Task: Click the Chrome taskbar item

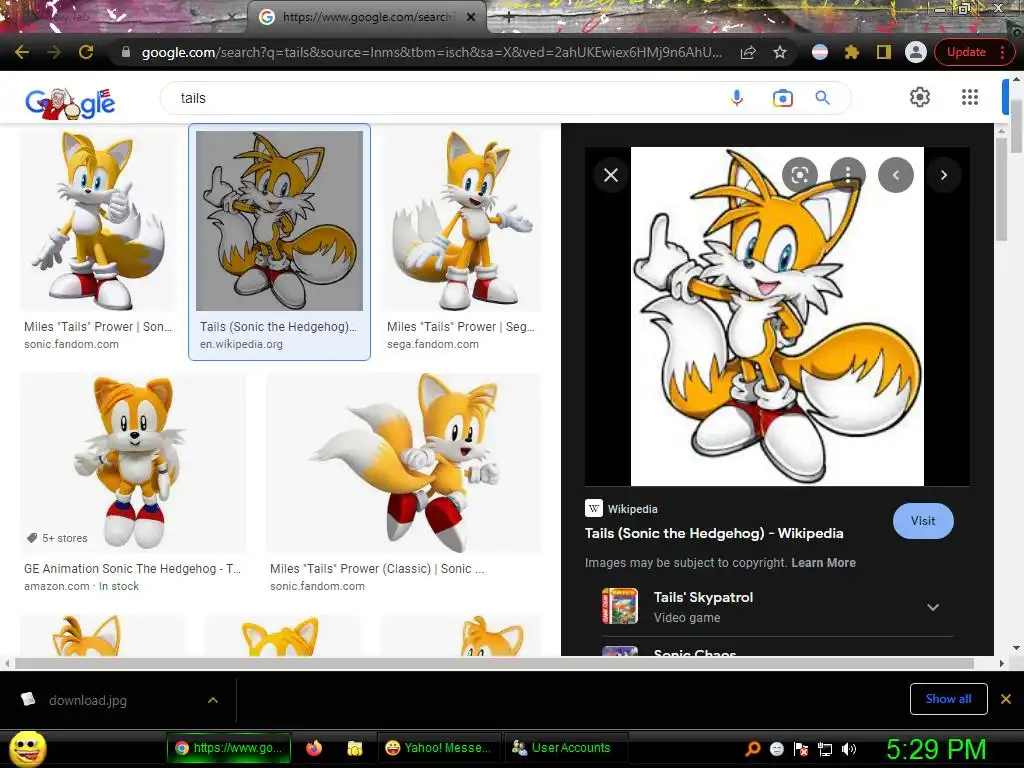Action: click(228, 748)
